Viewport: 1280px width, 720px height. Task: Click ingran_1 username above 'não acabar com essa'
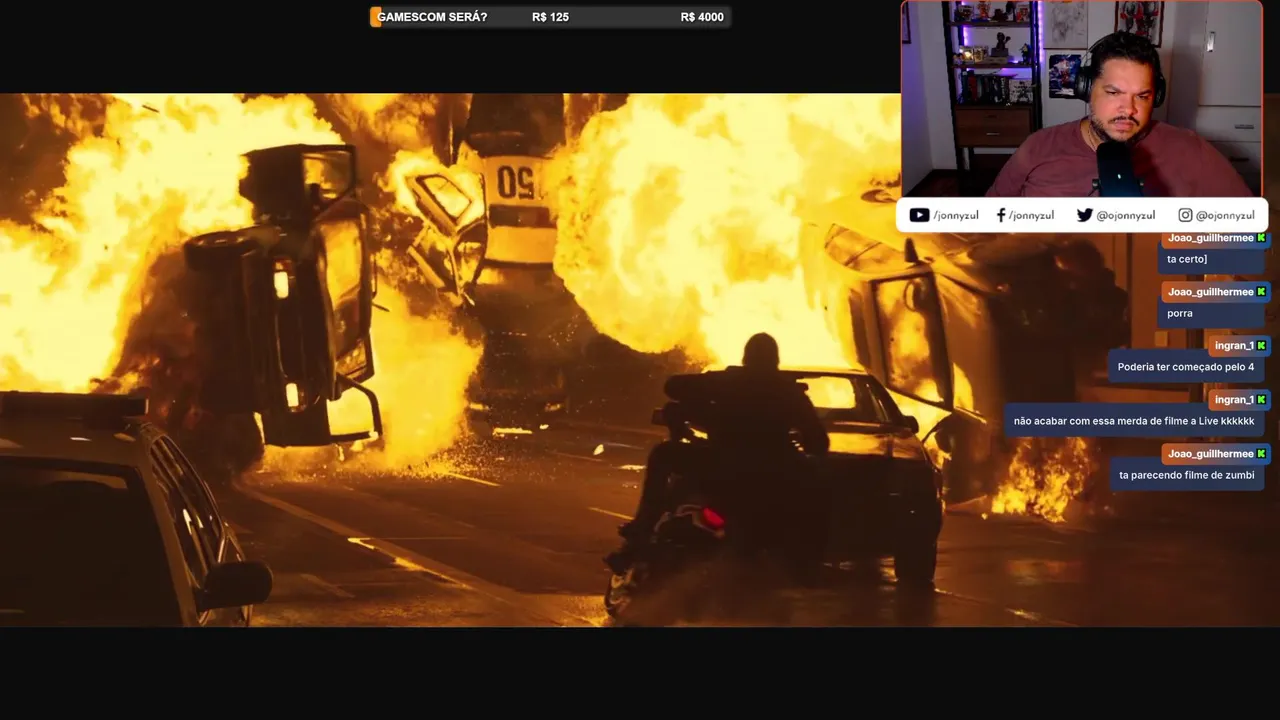[x=1234, y=400]
